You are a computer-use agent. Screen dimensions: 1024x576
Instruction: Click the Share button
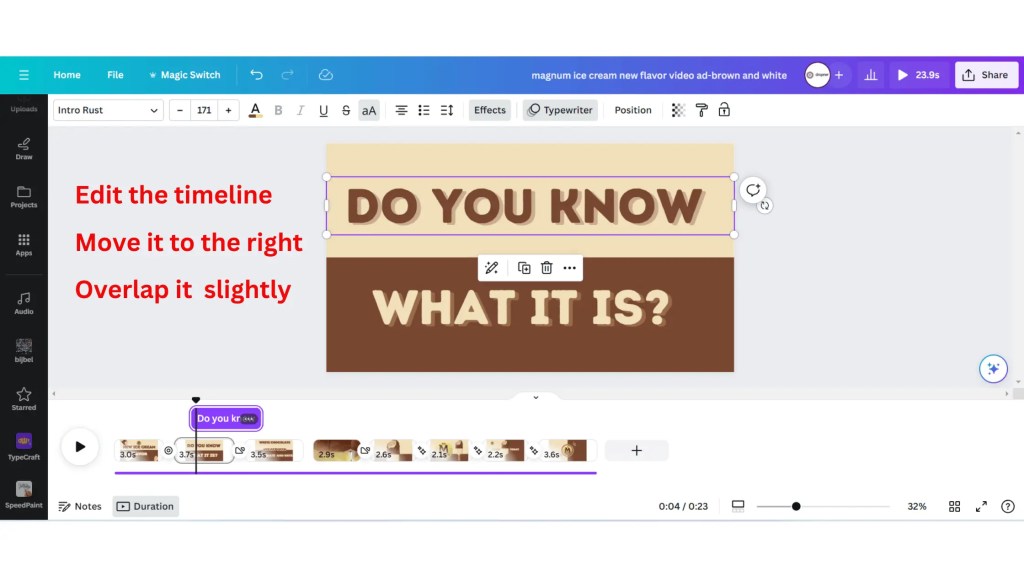[986, 74]
